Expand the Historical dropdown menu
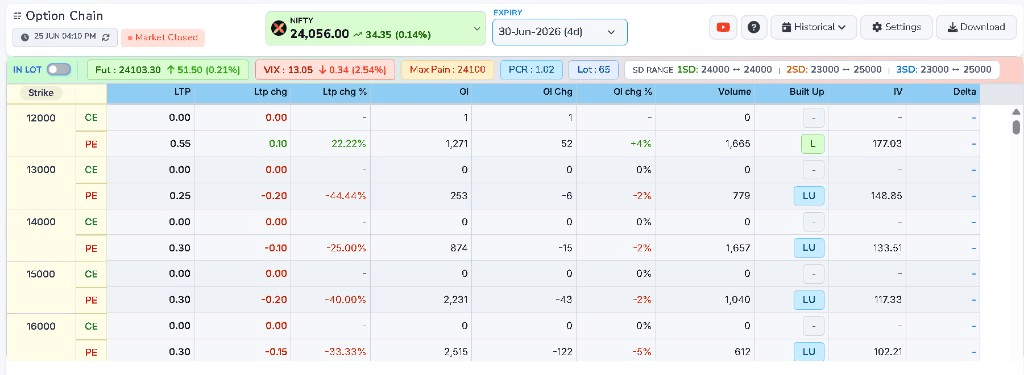The image size is (1024, 375). (814, 27)
